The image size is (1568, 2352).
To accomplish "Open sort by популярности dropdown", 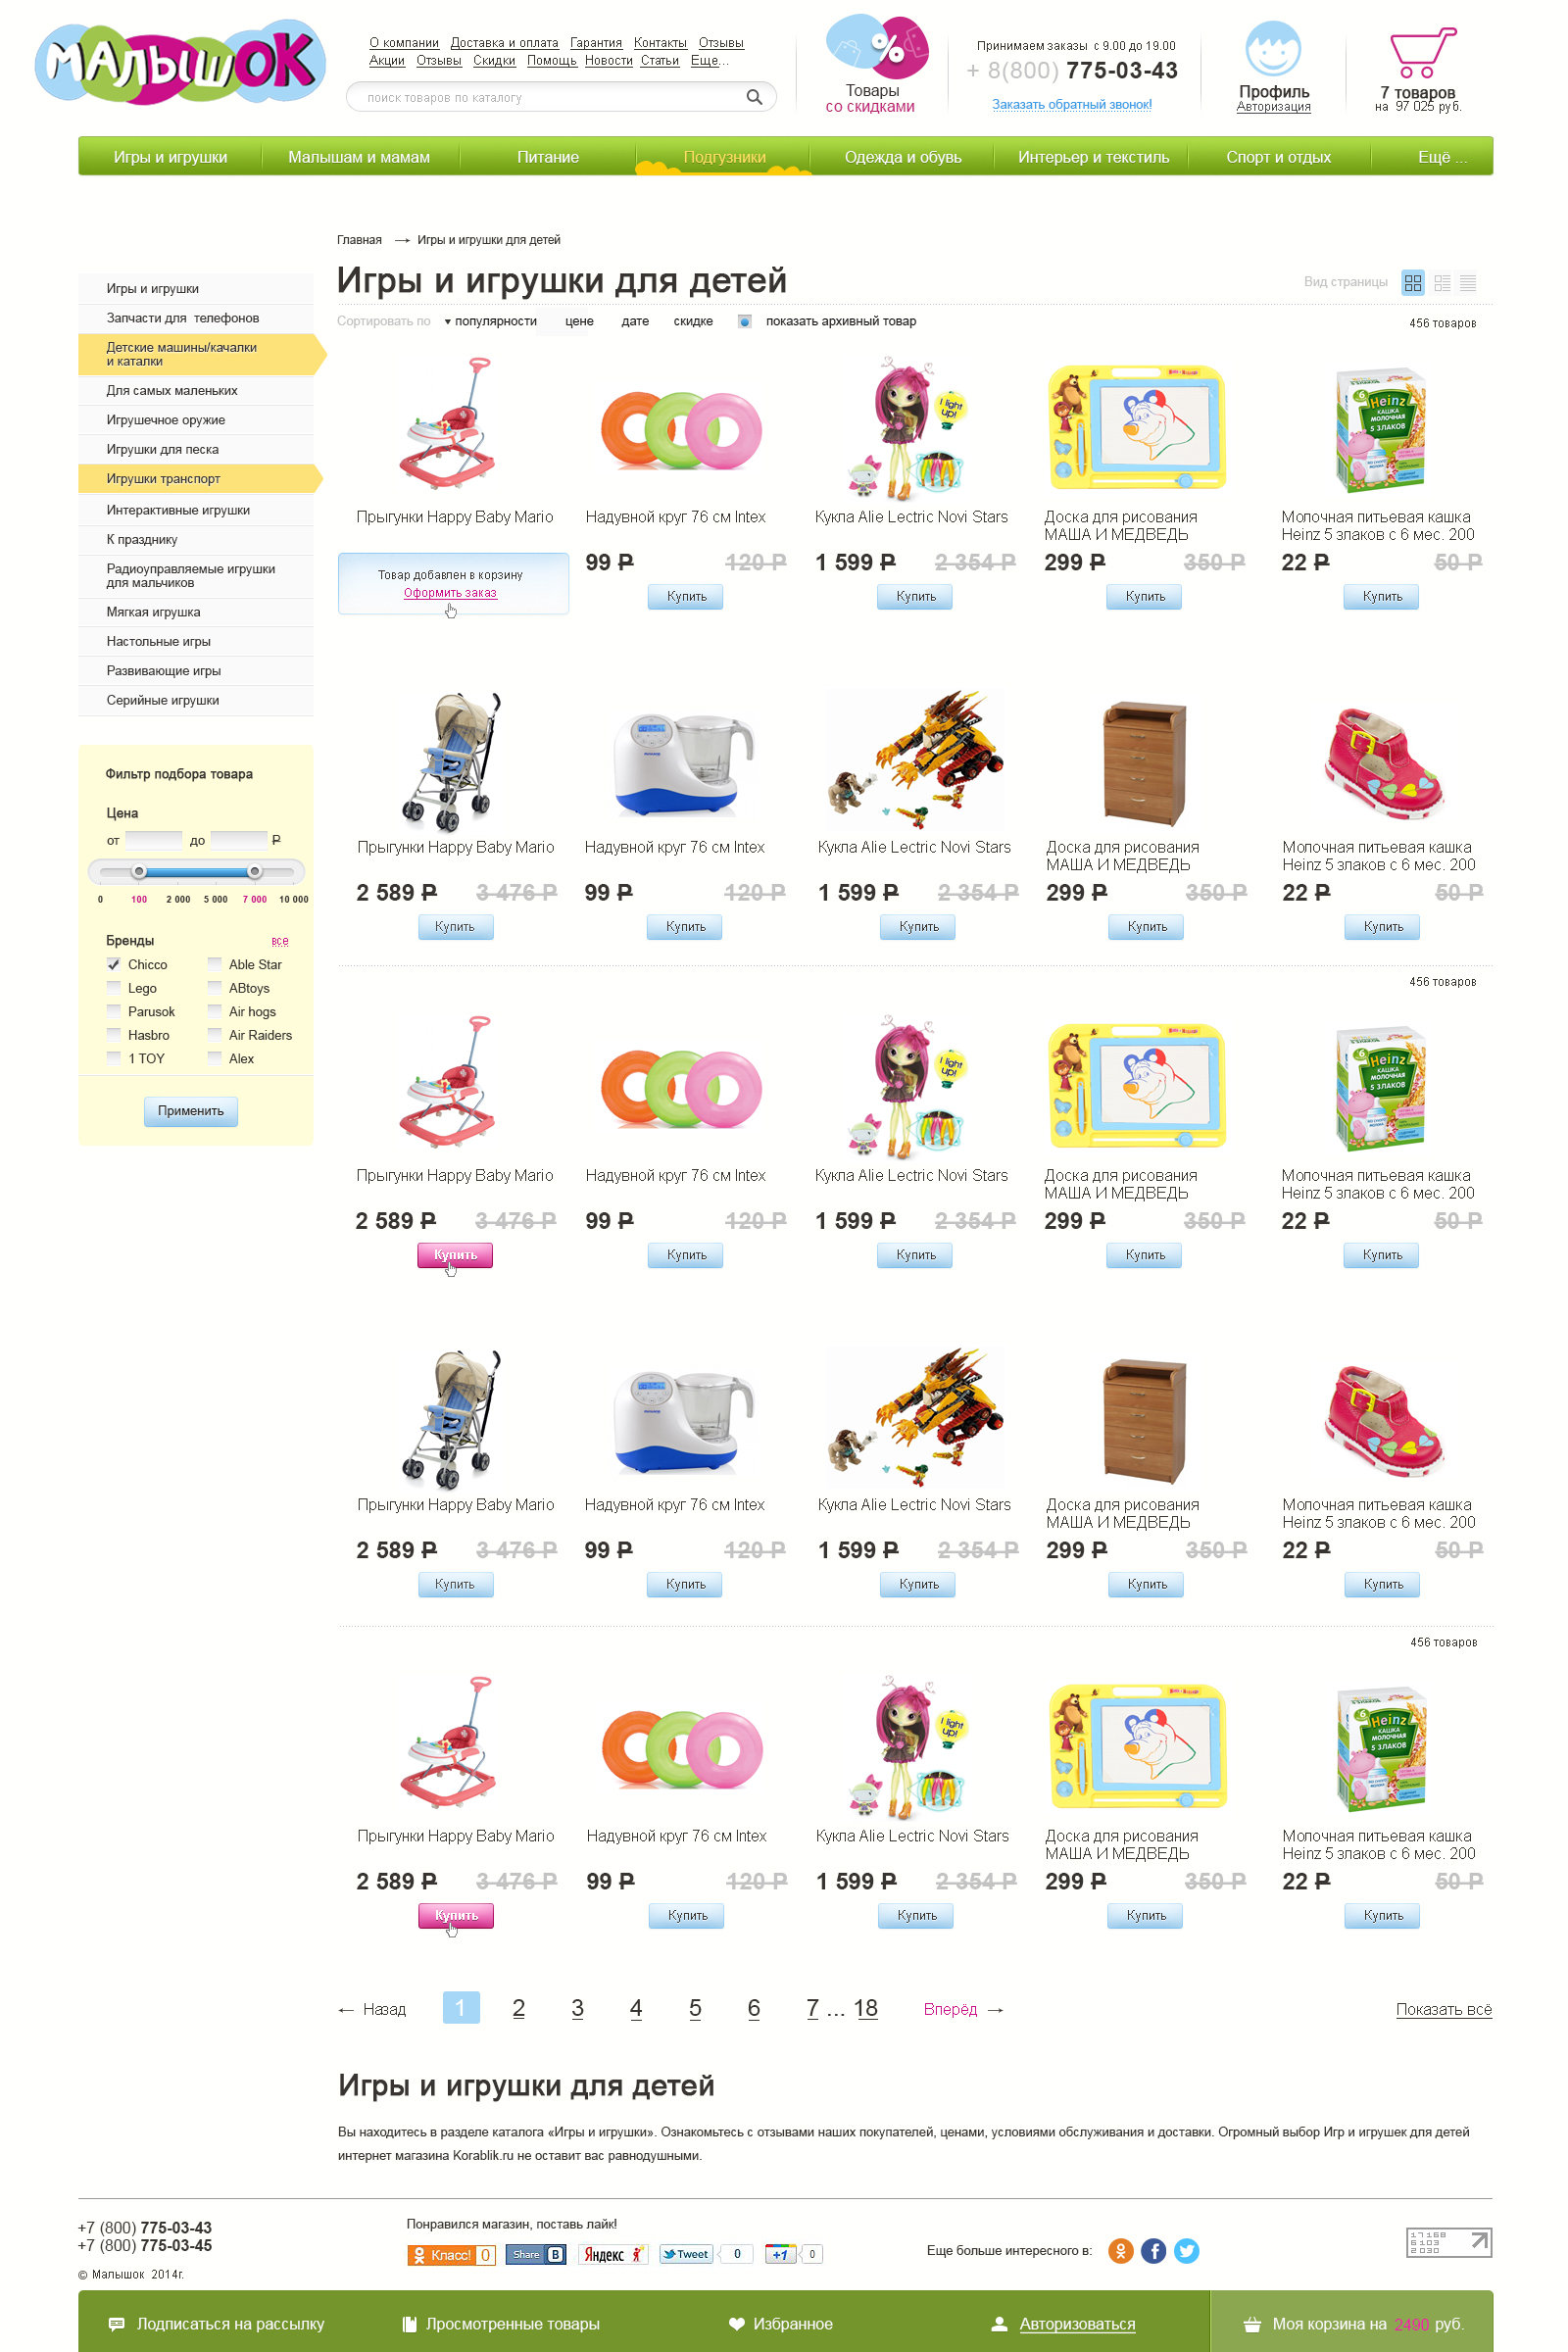I will 491,322.
